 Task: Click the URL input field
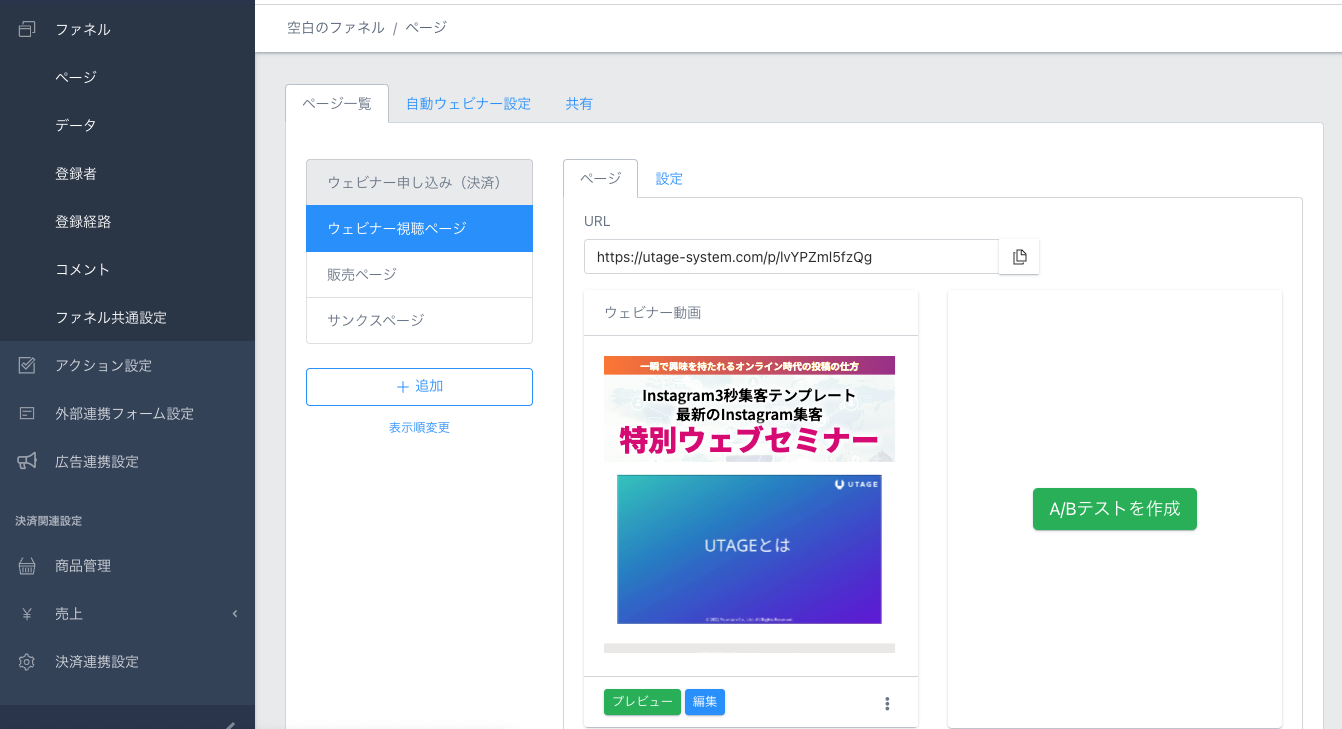pyautogui.click(x=790, y=257)
